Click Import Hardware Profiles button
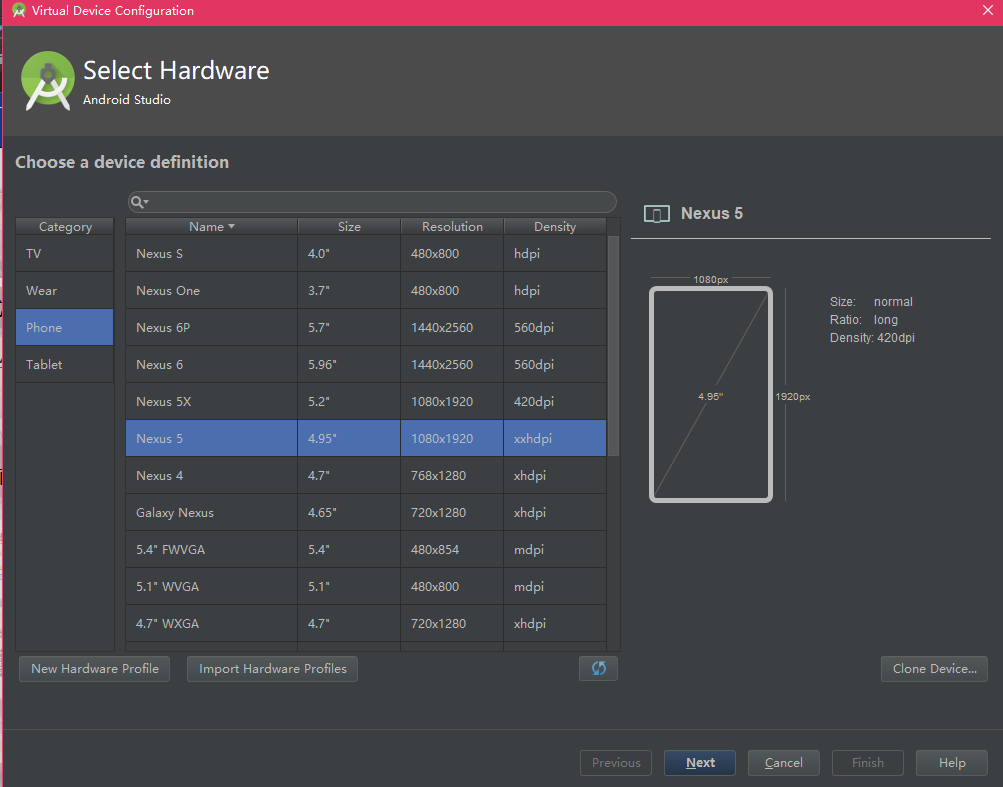Viewport: 1003px width, 787px height. click(x=272, y=669)
